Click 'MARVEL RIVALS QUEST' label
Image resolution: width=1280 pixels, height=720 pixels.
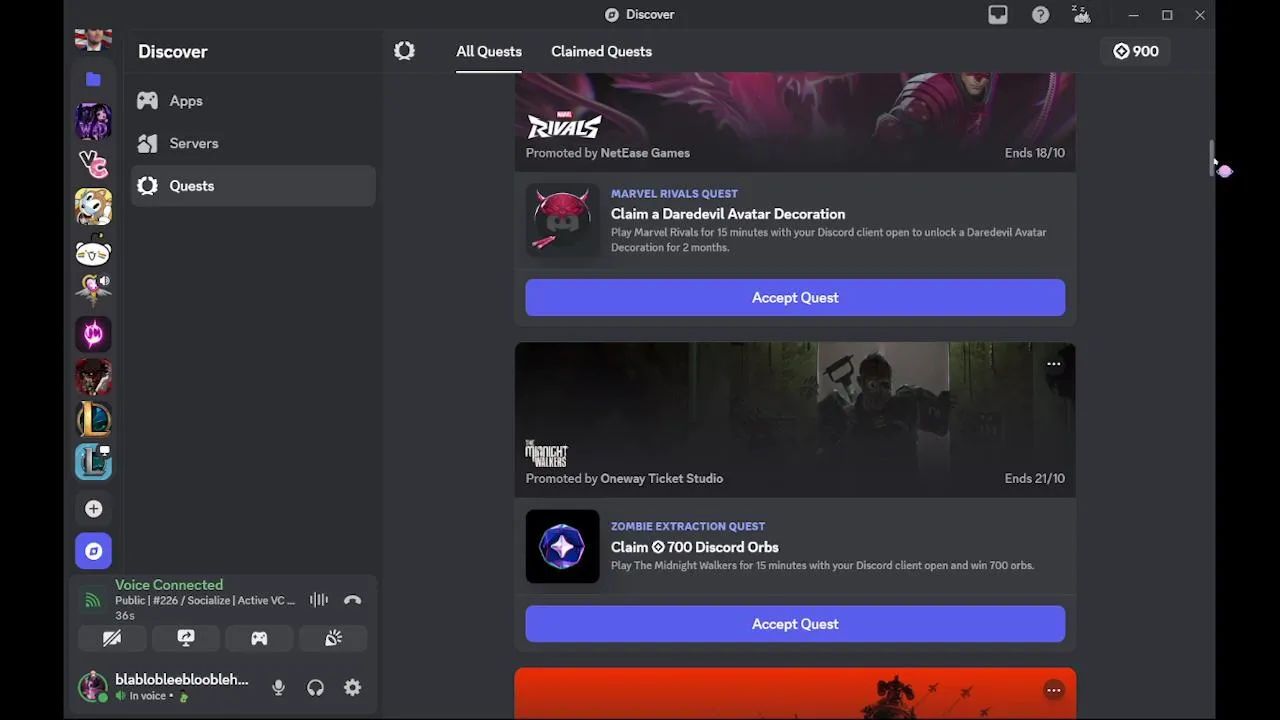tap(674, 194)
